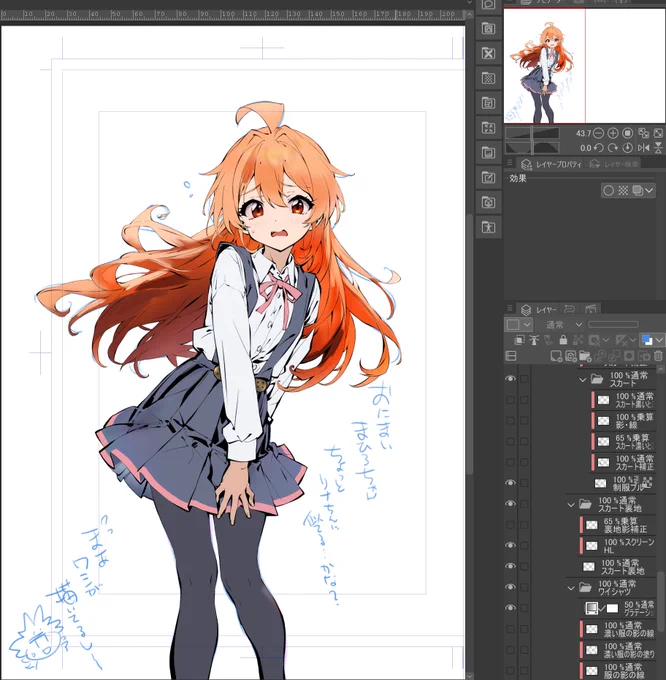666x680 pixels.
Task: Select the スカート補正 layer
Action: tap(628, 462)
